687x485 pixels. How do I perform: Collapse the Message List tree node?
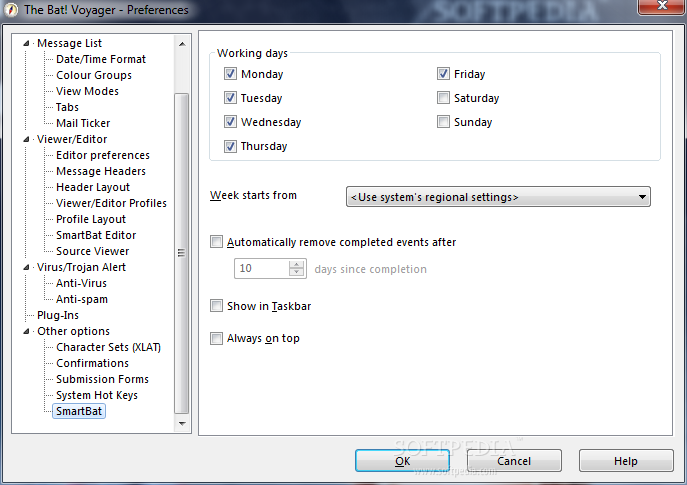26,43
